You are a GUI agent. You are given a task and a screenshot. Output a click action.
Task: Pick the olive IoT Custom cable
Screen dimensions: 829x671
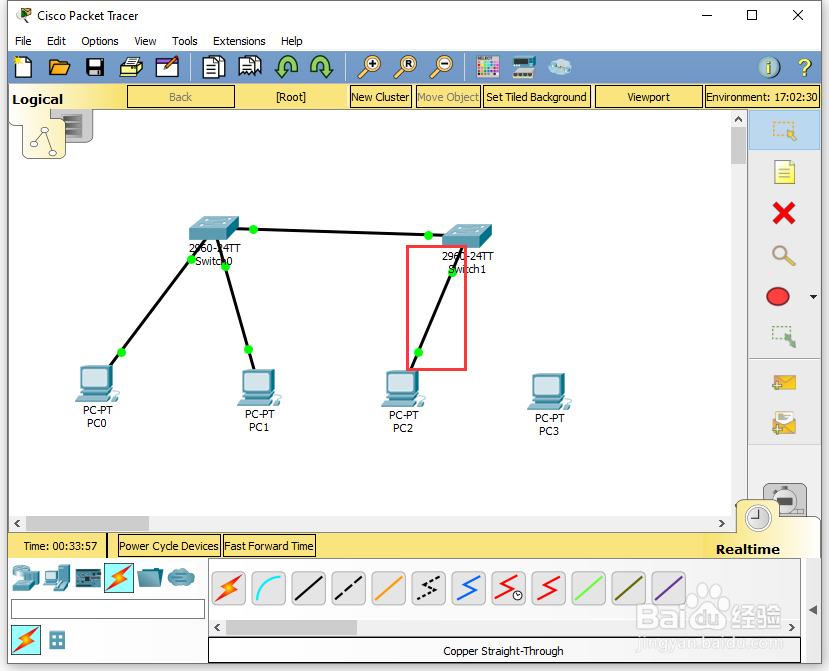(x=629, y=588)
